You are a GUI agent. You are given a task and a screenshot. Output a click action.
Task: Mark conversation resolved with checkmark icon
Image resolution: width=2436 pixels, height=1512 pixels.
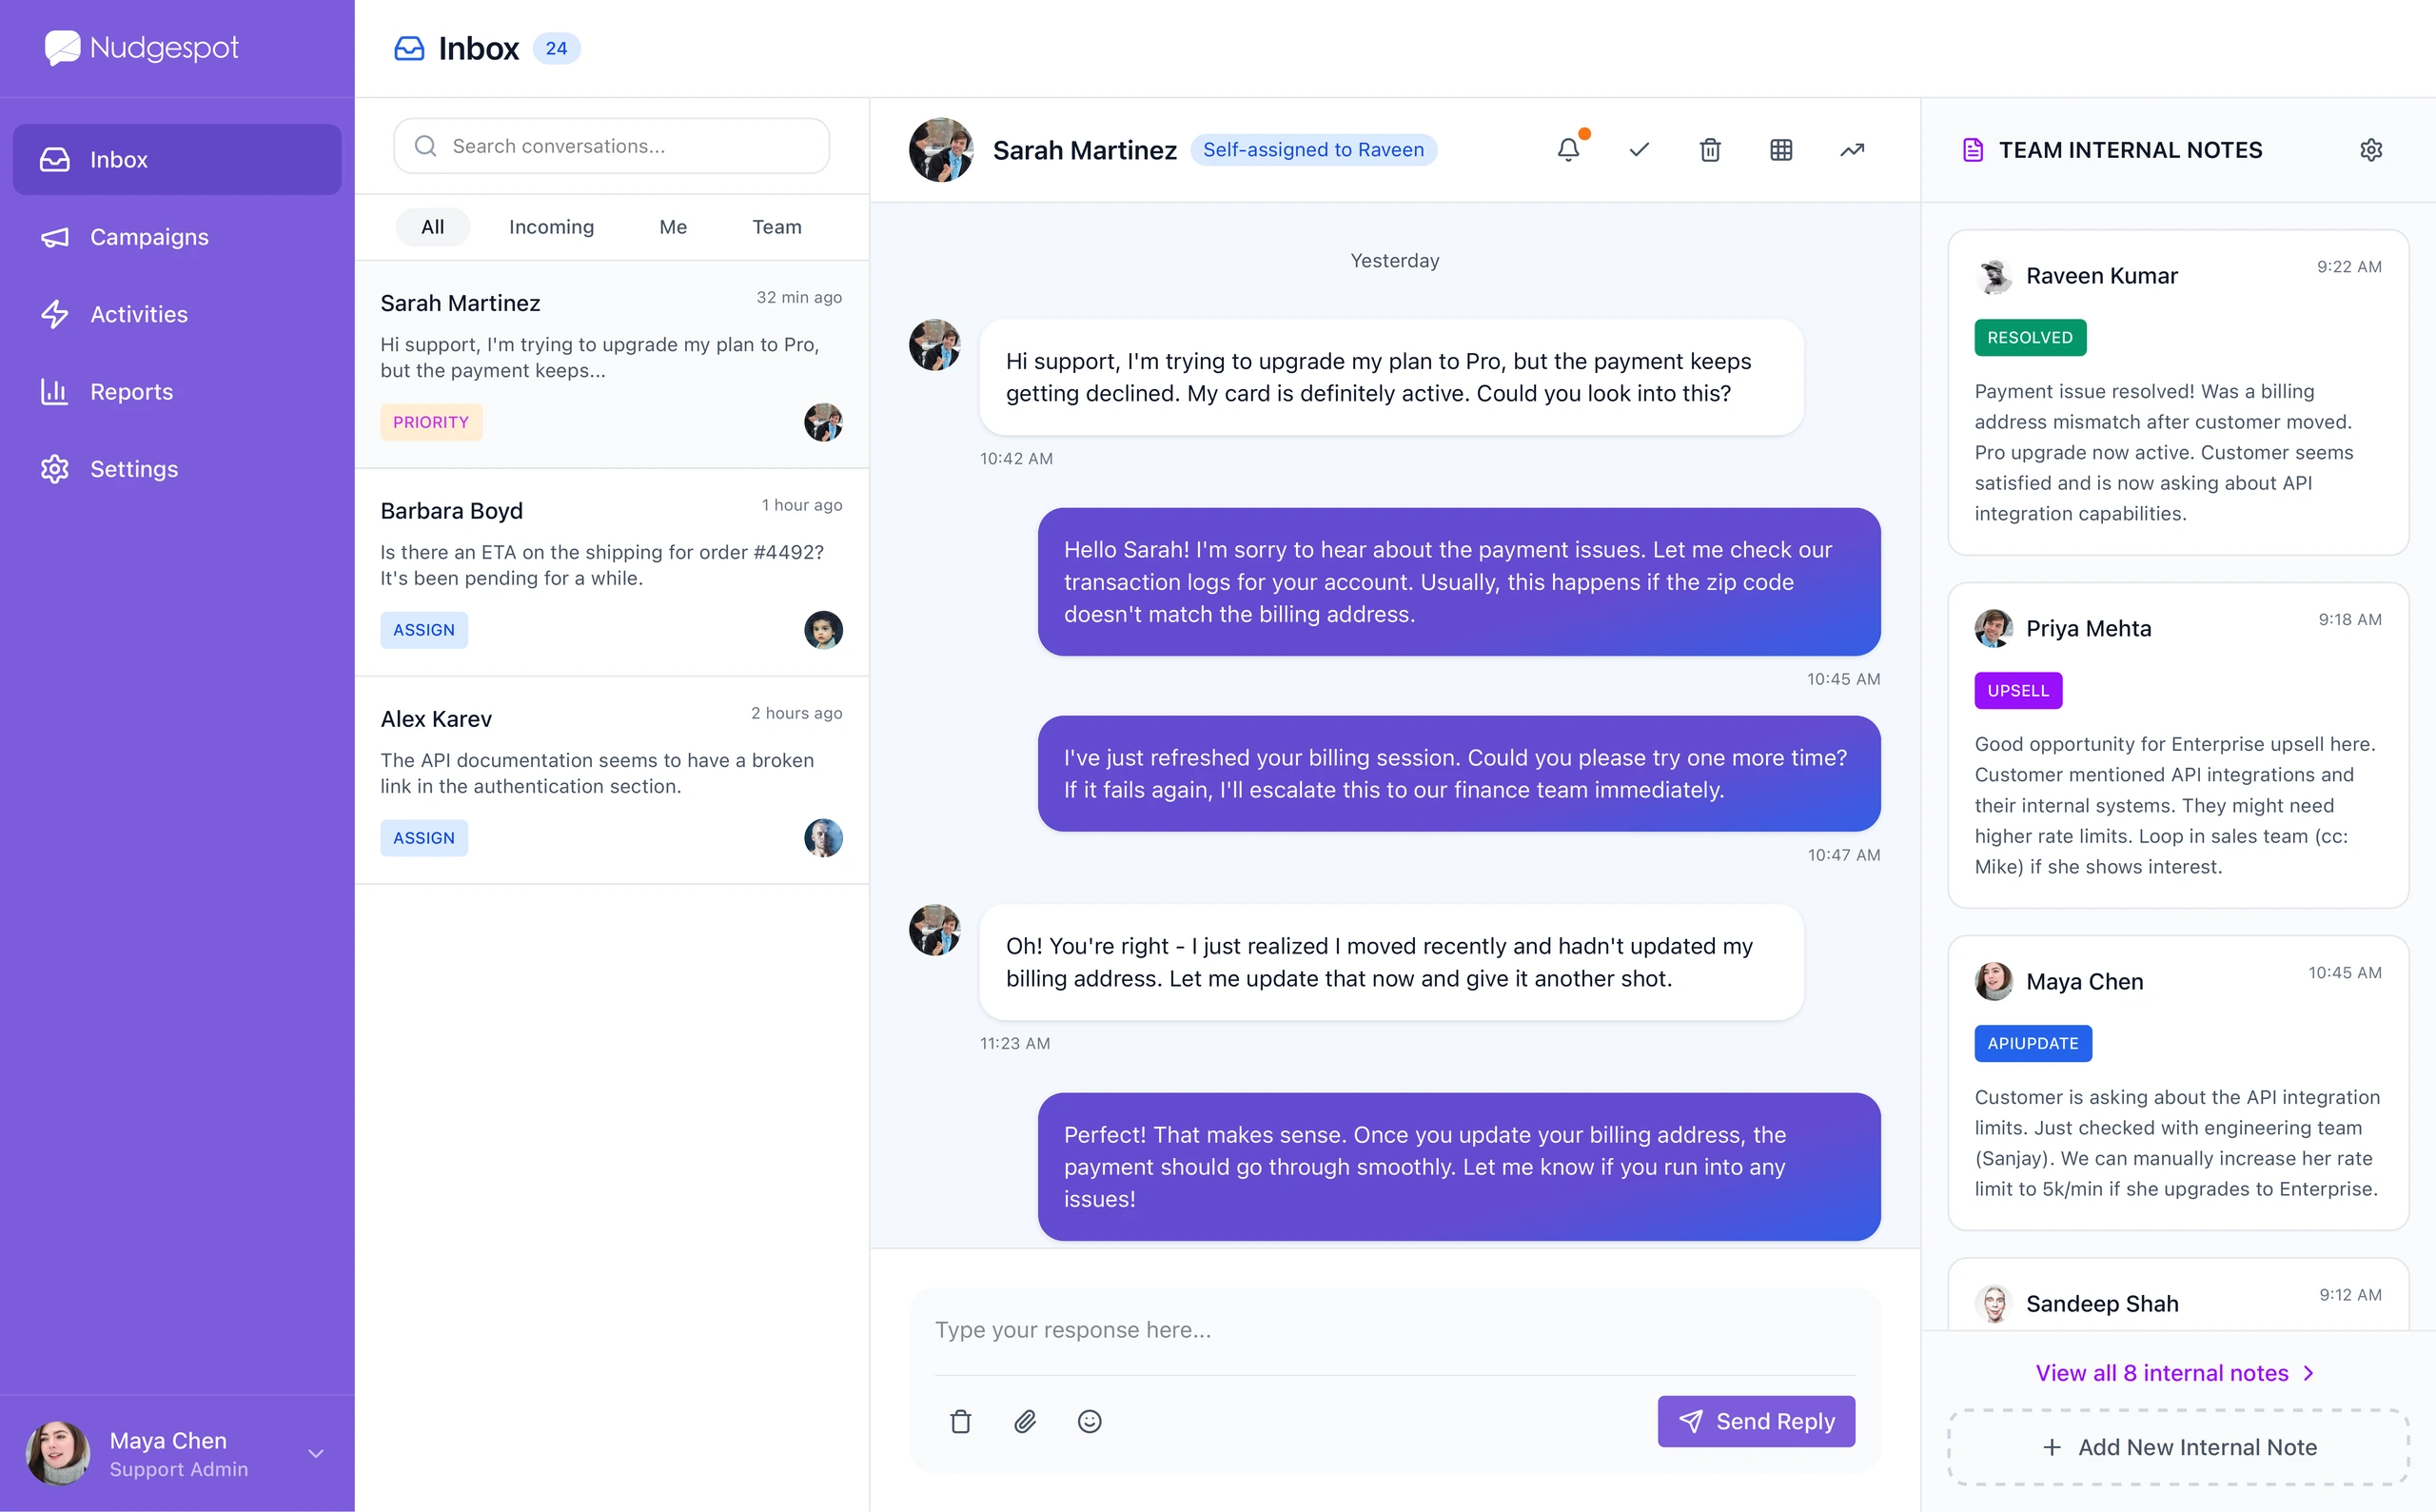1639,150
